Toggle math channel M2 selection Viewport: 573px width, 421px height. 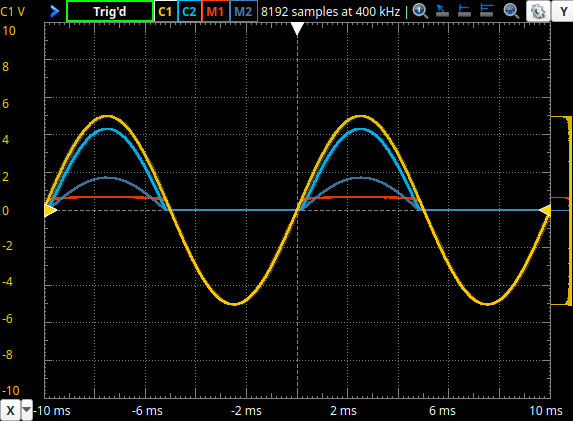click(244, 12)
